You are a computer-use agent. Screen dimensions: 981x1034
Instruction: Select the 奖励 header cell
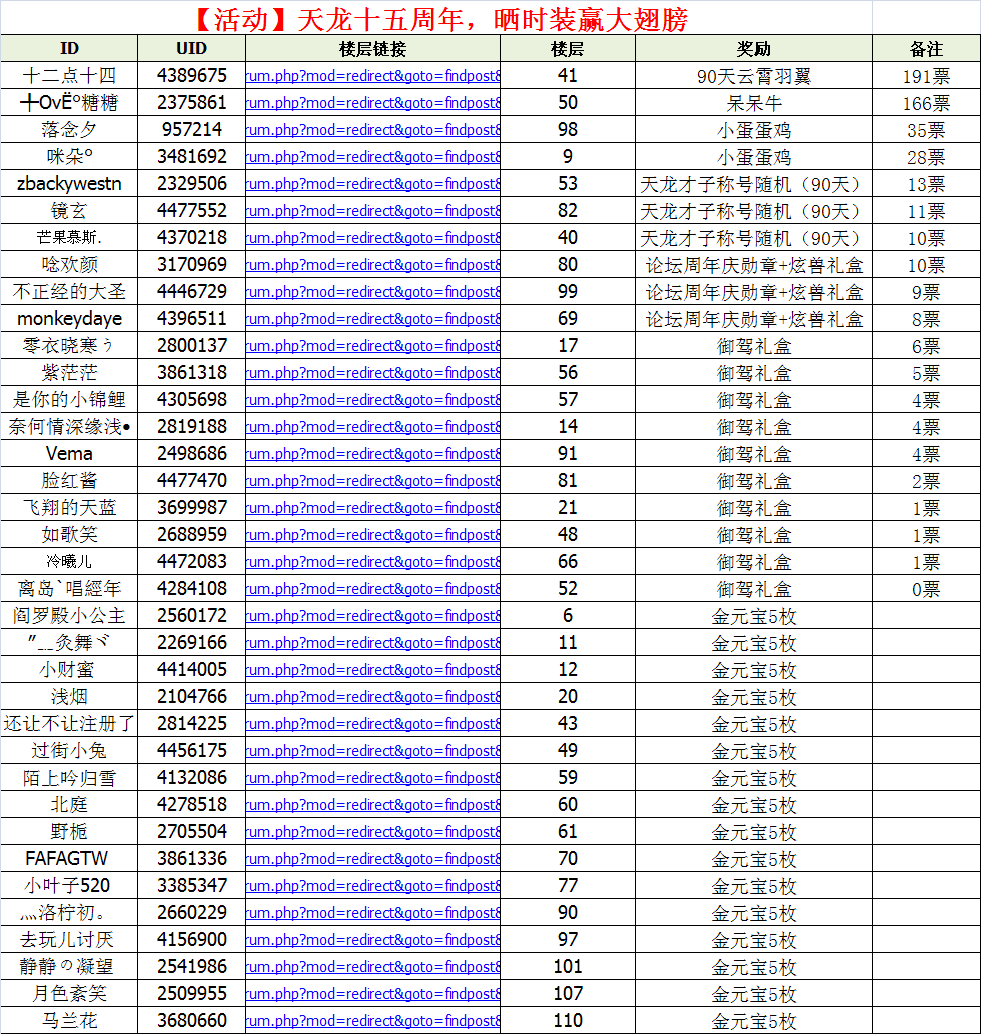754,49
